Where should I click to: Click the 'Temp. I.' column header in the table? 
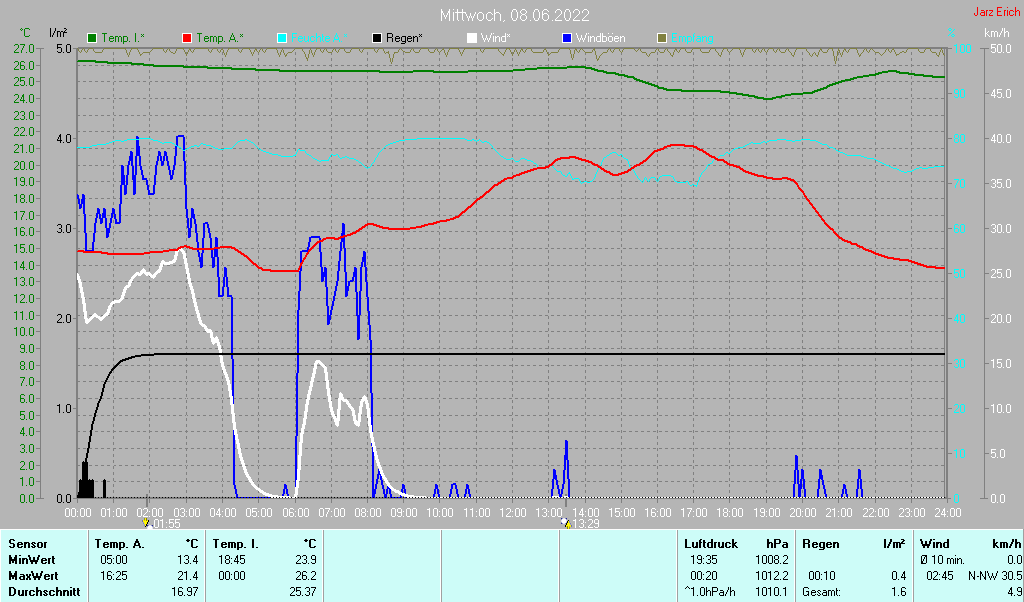234,544
